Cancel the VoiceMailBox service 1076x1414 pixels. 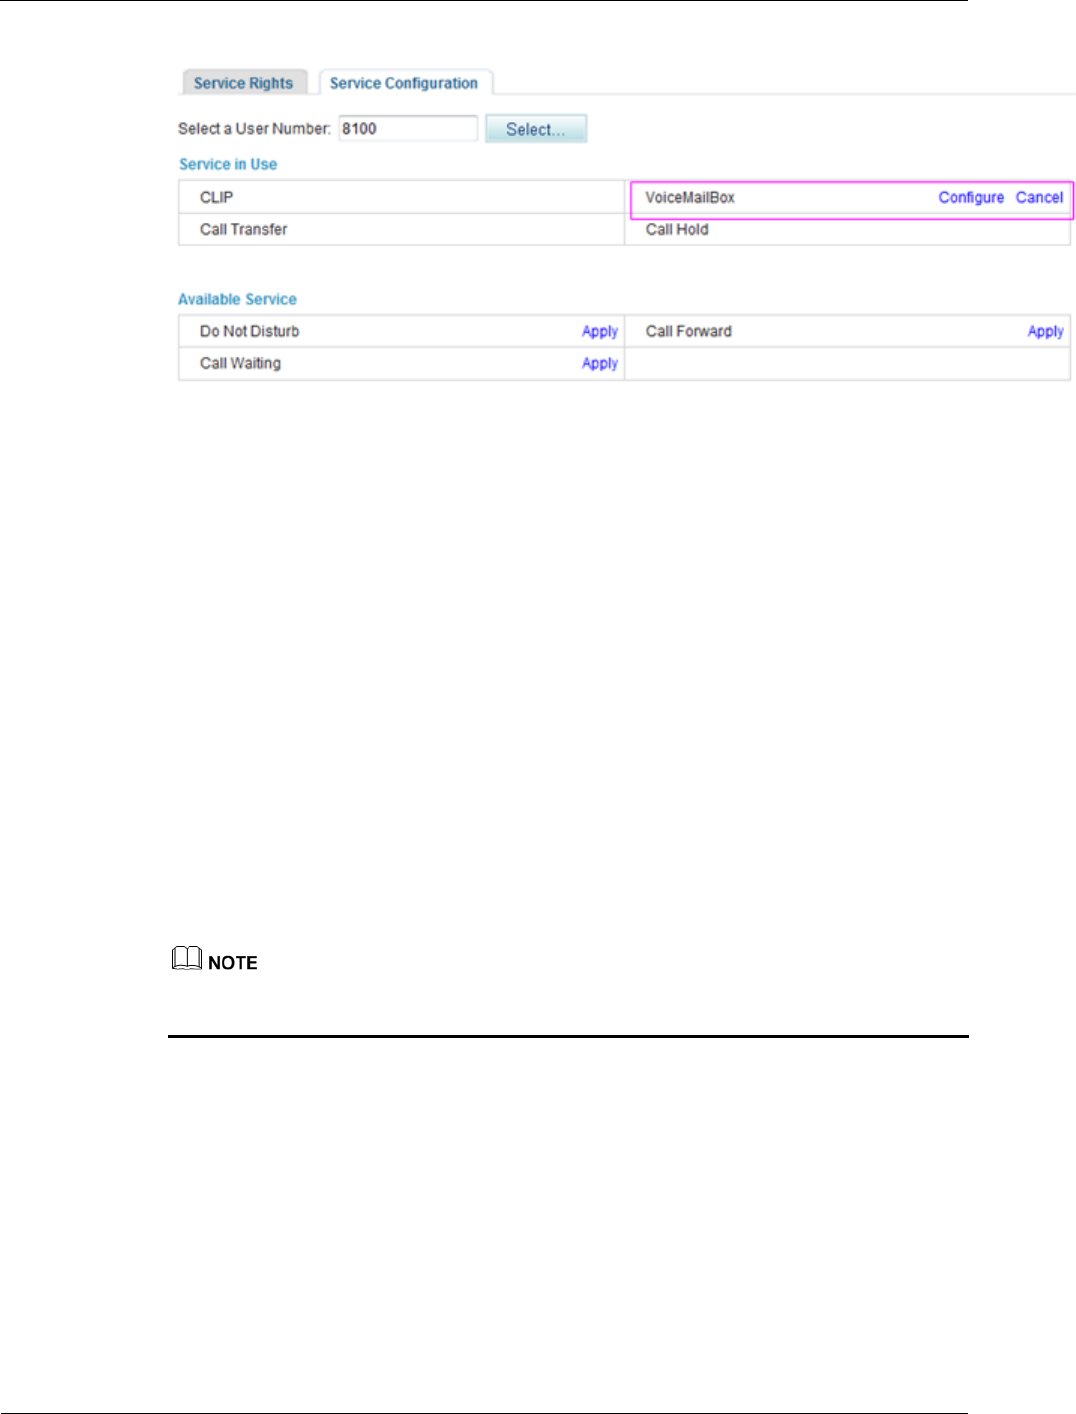(x=1039, y=197)
